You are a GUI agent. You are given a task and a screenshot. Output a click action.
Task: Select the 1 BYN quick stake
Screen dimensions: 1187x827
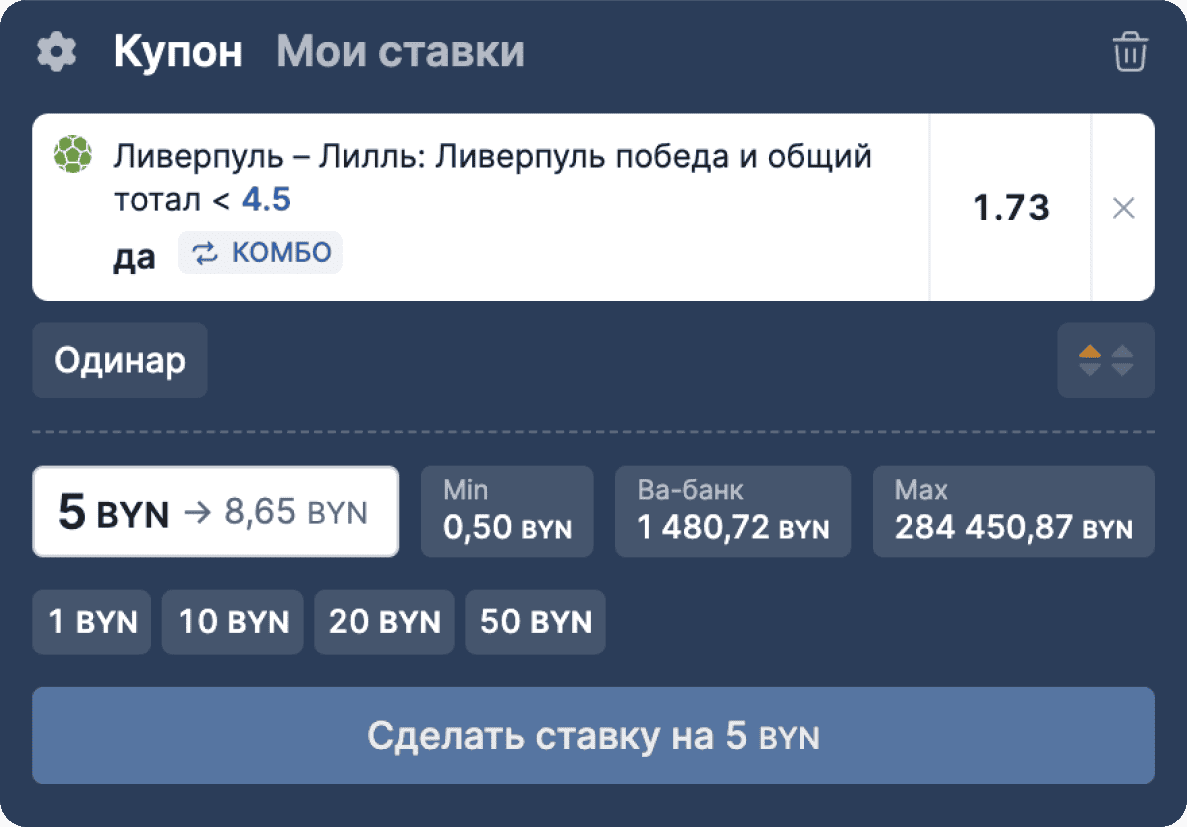(x=92, y=622)
